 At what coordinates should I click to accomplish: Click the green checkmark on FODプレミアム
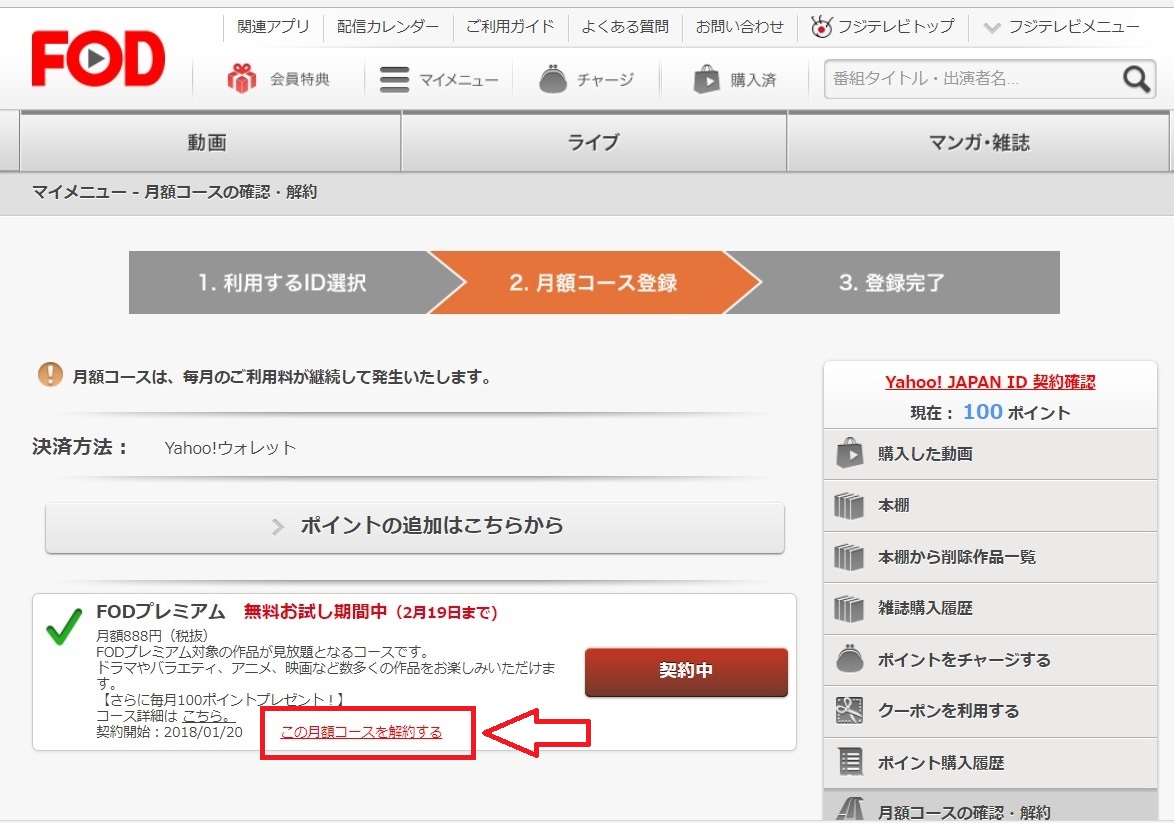click(64, 627)
